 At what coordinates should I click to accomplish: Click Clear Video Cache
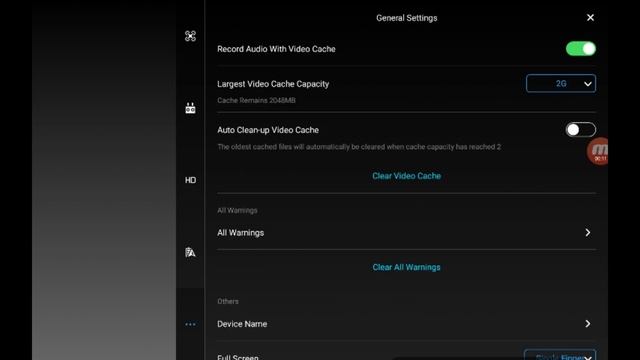[407, 176]
